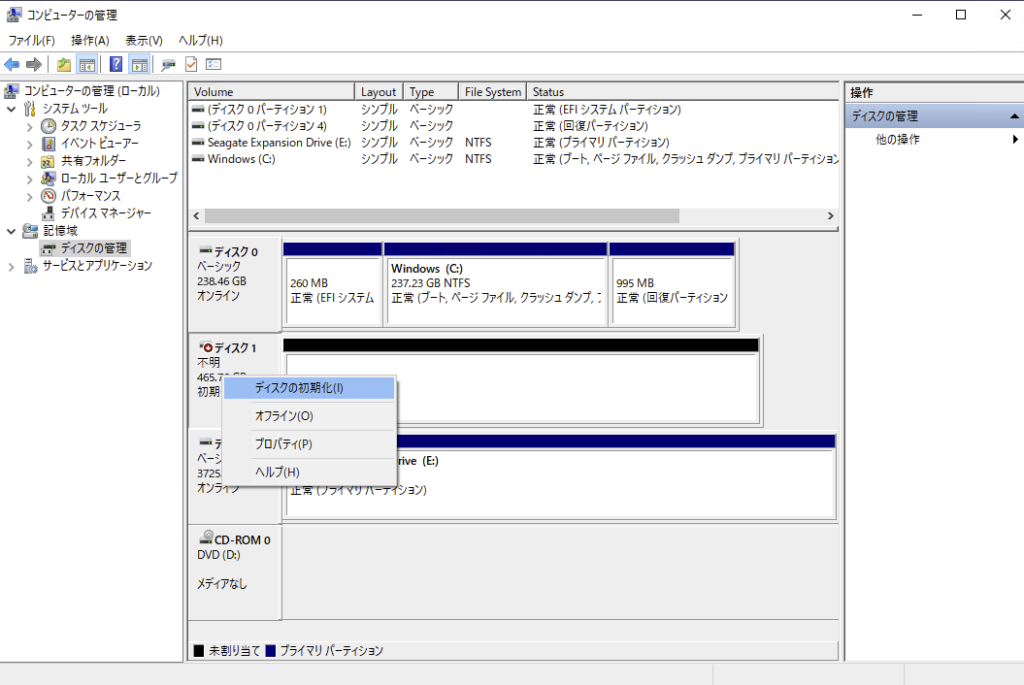
Task: Click the Offline (オフライン) context menu entry
Action: click(283, 416)
